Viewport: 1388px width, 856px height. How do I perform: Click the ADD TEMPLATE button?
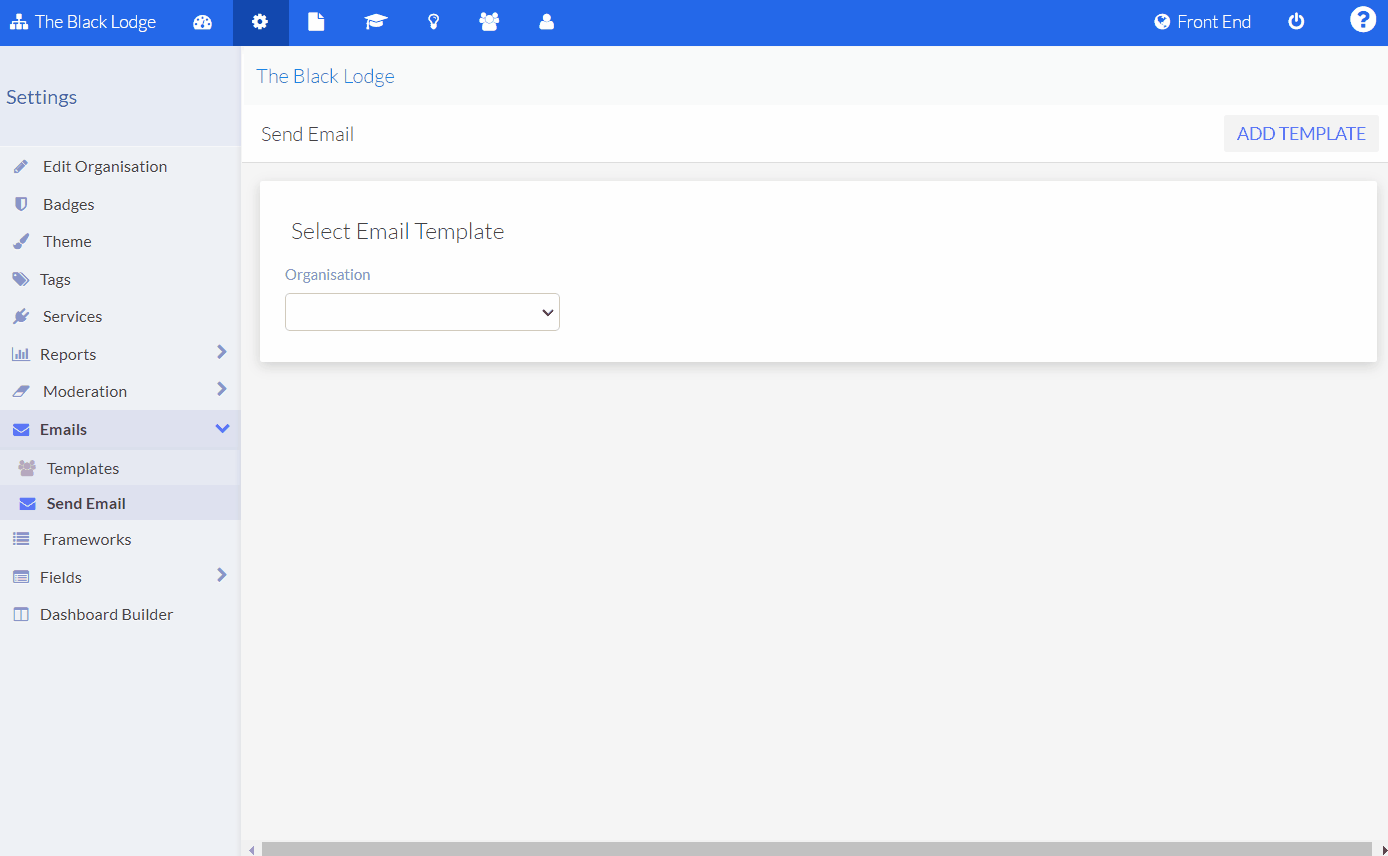click(x=1300, y=133)
